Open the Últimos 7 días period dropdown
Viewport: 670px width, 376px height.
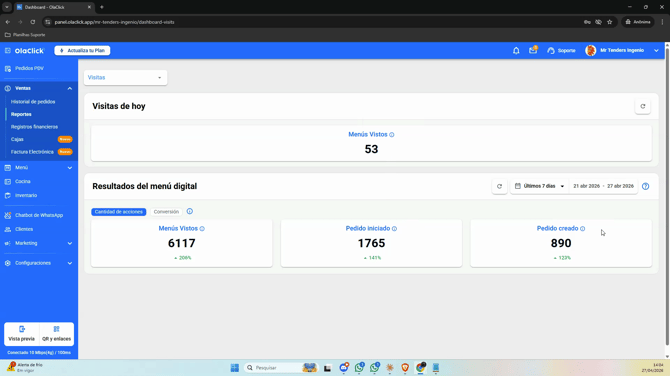tap(540, 186)
